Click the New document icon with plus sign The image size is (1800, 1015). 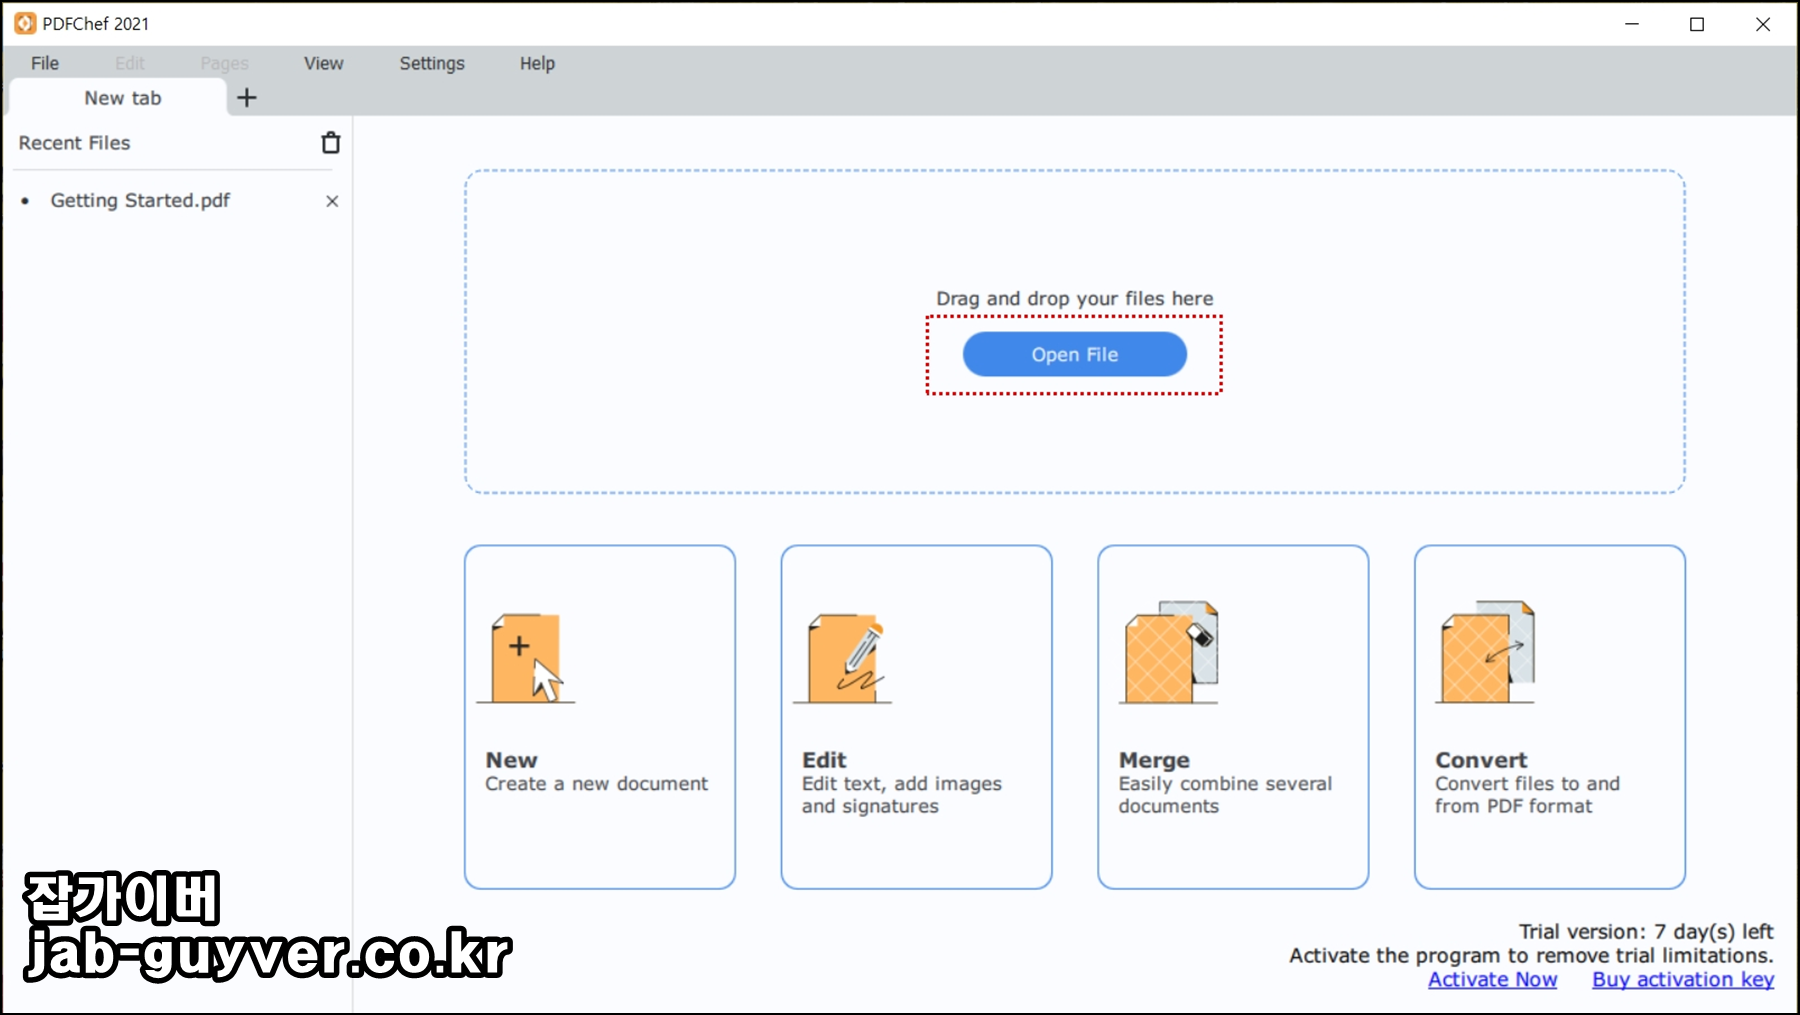[x=527, y=658]
